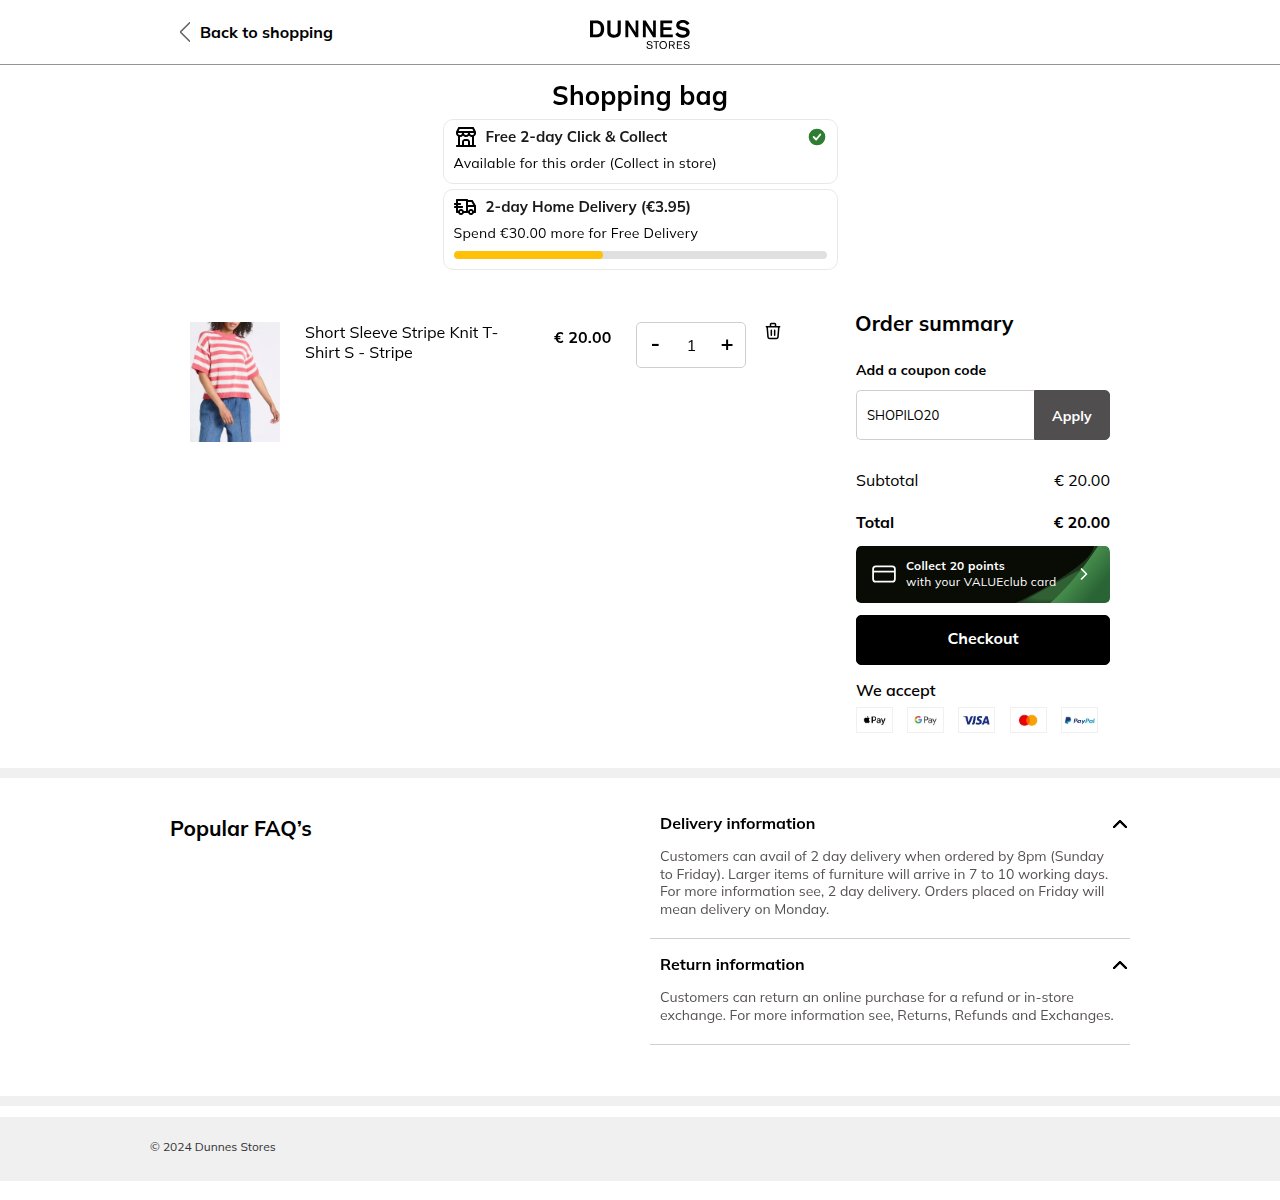This screenshot has height=1200, width=1280.
Task: Click the Order summary heading
Action: click(934, 324)
